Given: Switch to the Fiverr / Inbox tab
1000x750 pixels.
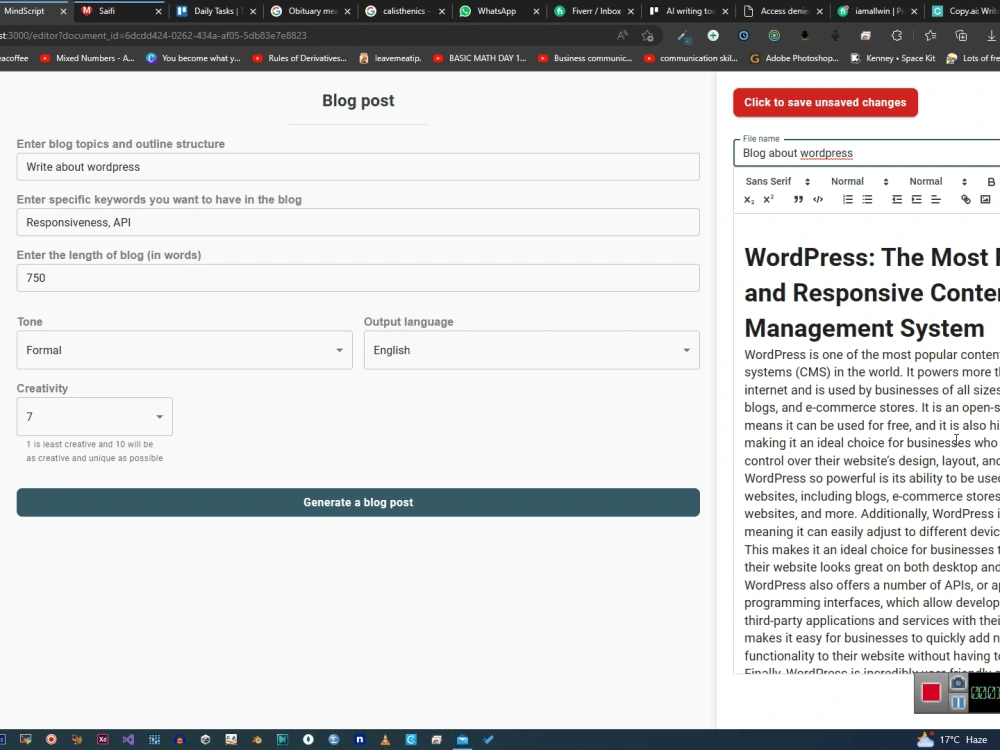Looking at the screenshot, I should 593,11.
